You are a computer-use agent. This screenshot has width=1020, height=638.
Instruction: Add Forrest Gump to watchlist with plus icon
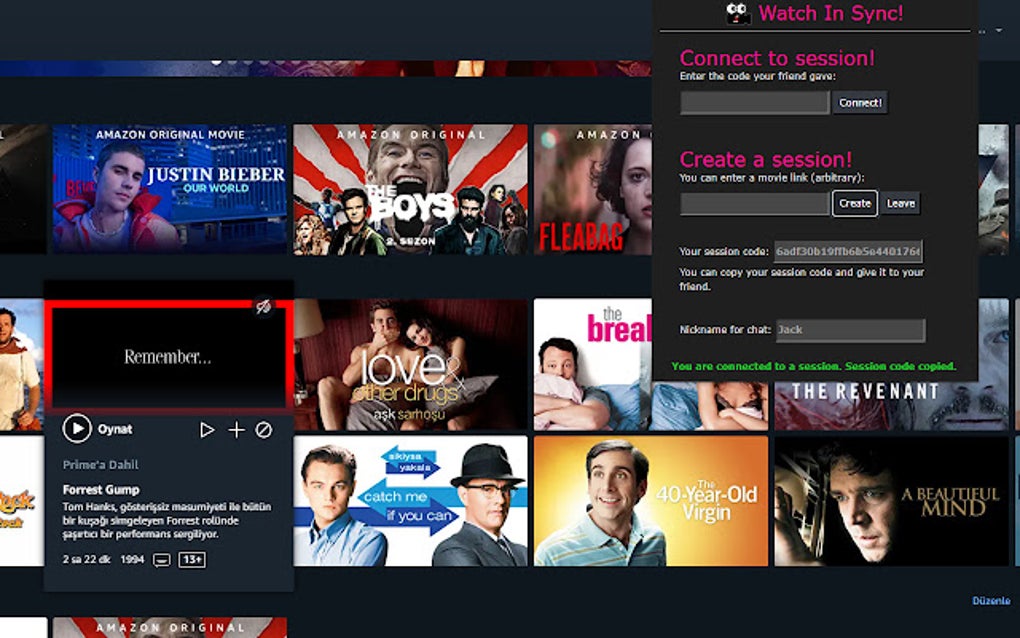pos(236,428)
